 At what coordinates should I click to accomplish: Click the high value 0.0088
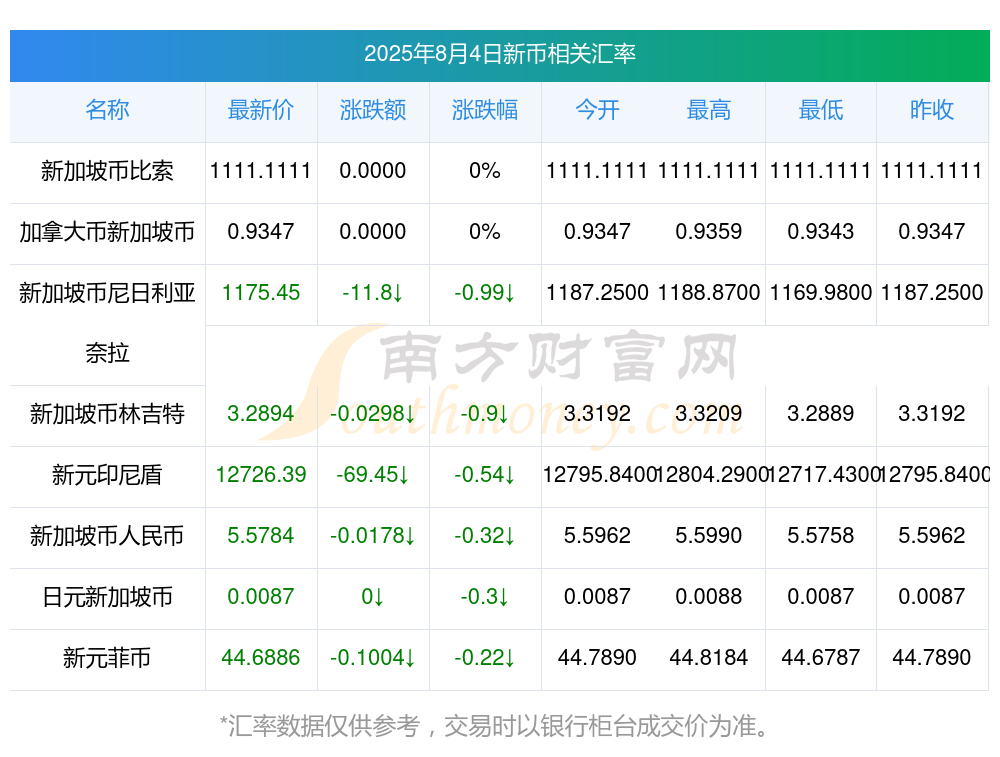[x=709, y=597]
